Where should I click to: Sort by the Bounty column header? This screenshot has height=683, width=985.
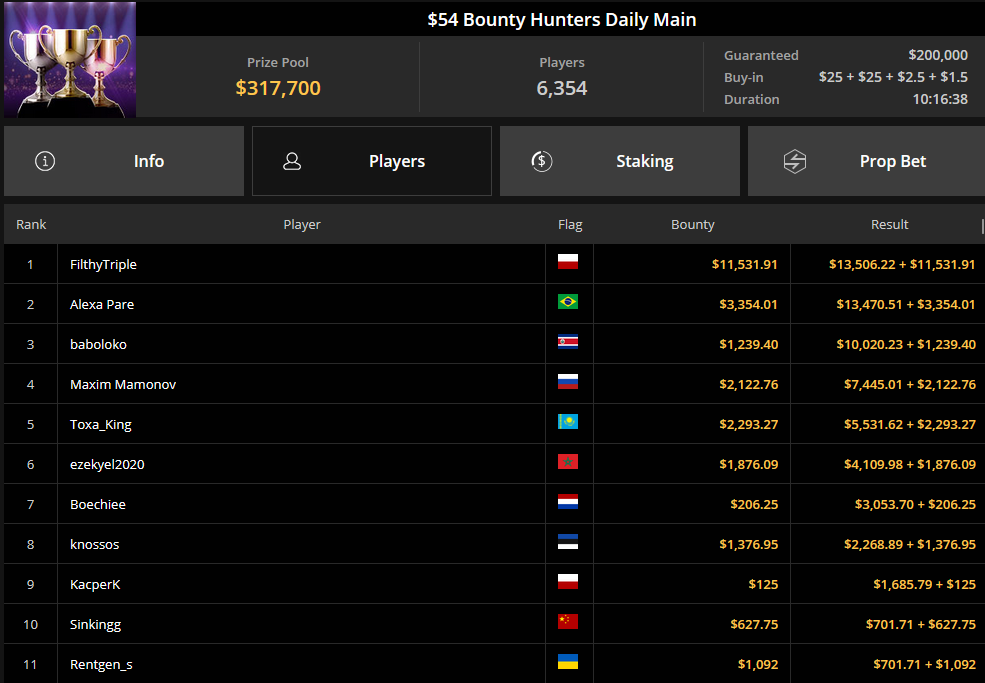tap(692, 224)
